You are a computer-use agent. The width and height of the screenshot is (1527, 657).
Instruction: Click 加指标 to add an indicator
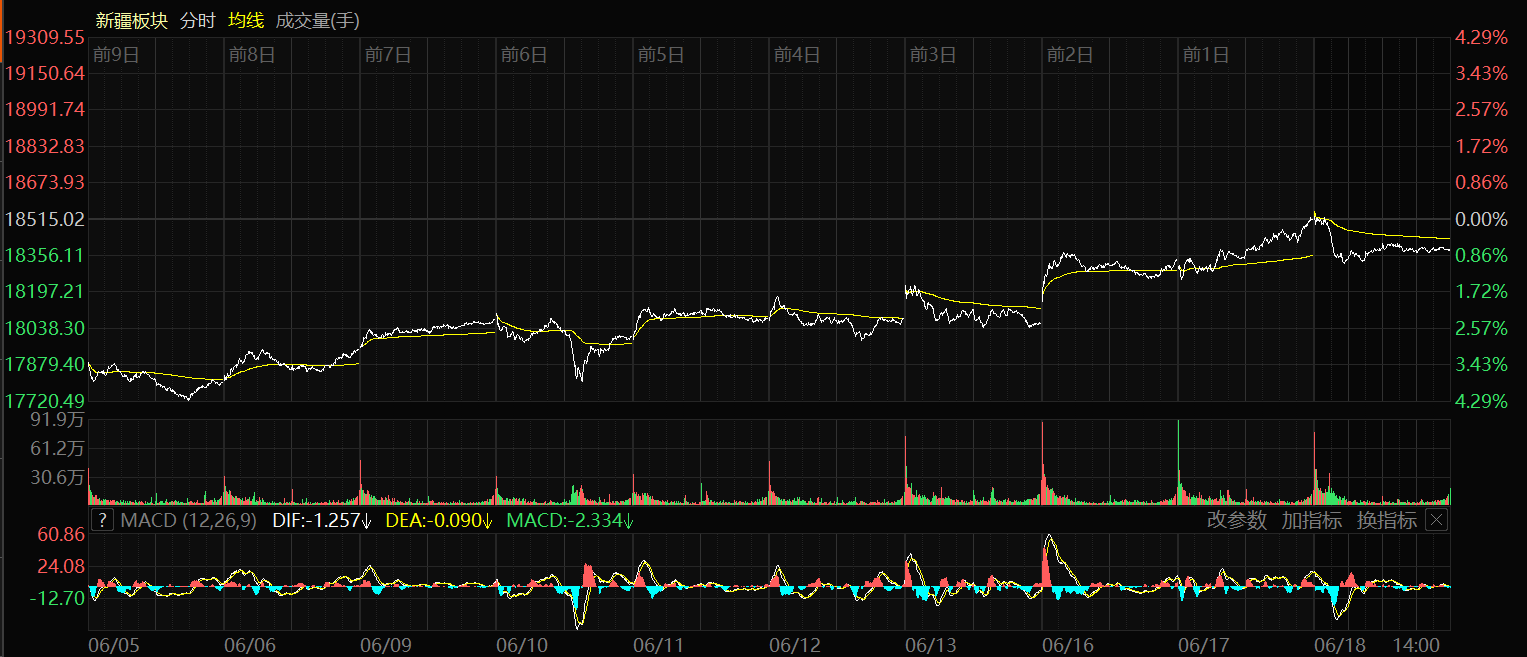[x=1311, y=520]
